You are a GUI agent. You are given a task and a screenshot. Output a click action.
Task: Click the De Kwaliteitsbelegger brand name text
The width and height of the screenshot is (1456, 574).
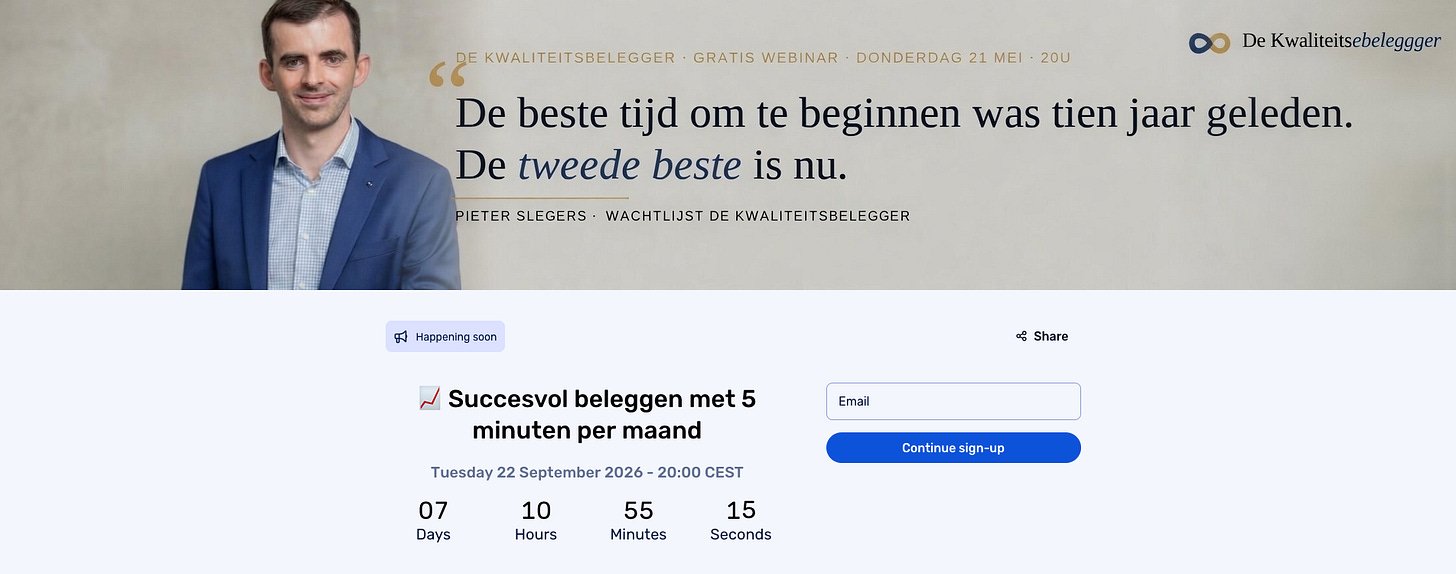[x=1341, y=41]
